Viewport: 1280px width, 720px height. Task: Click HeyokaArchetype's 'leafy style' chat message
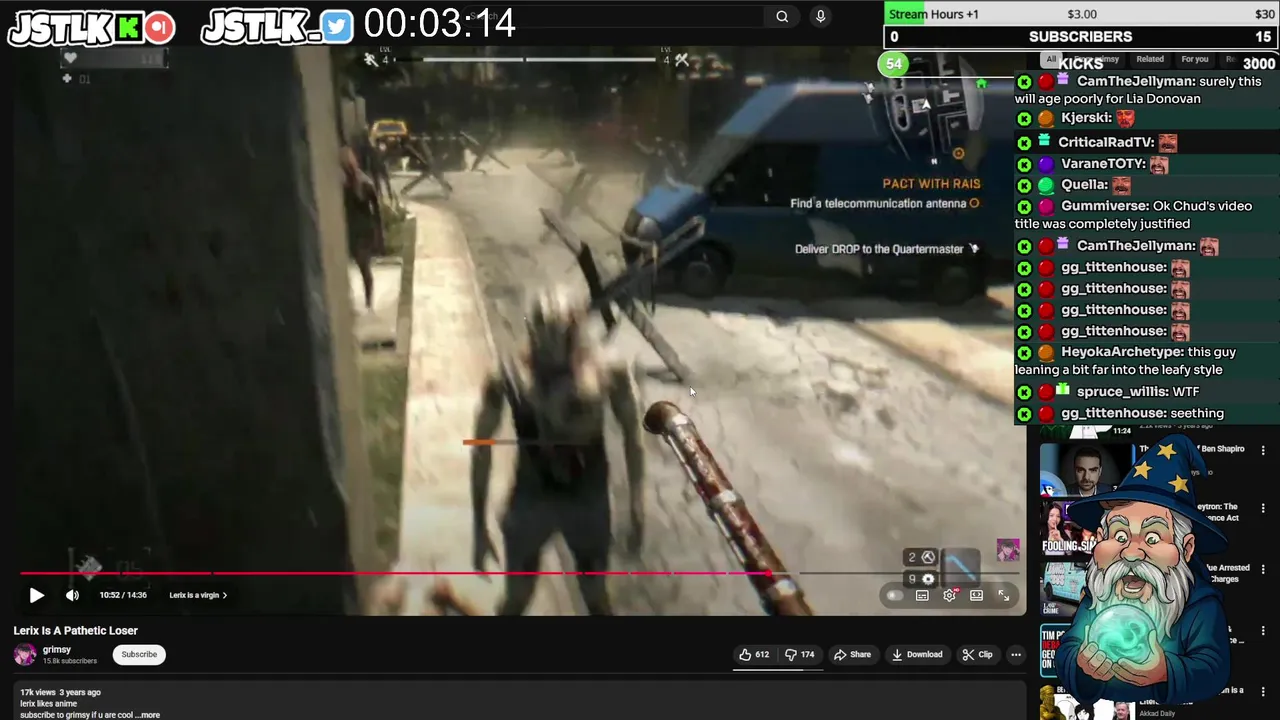1144,361
